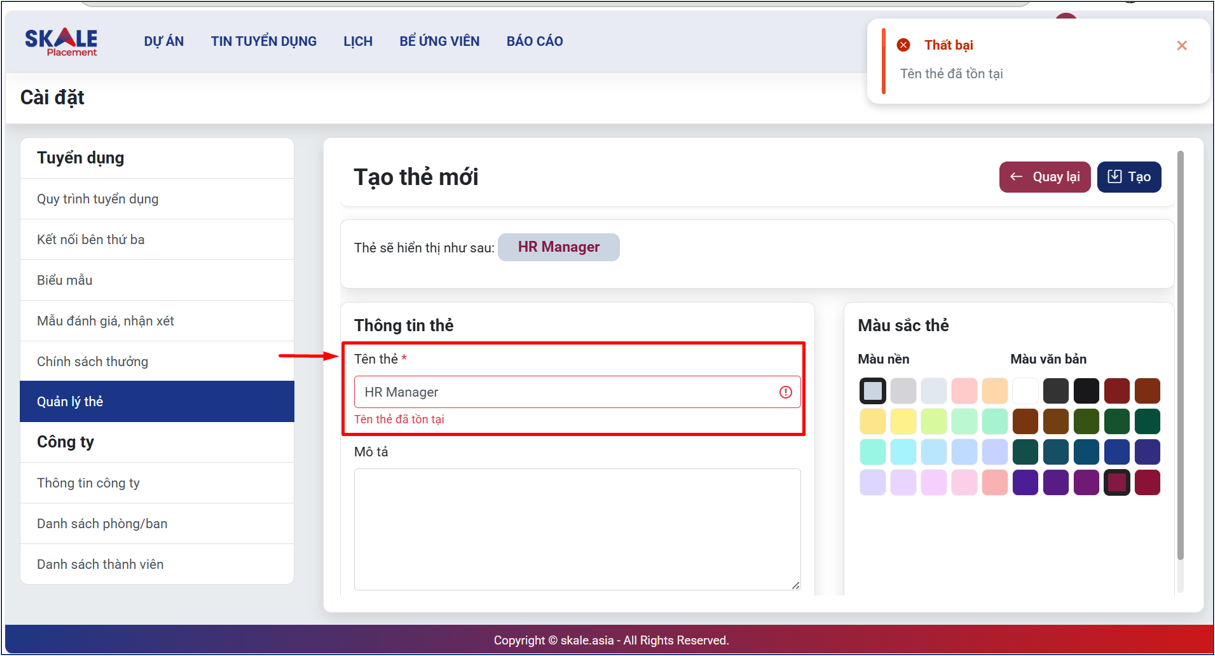Click the Mô tả text area
The image size is (1215, 656).
577,528
